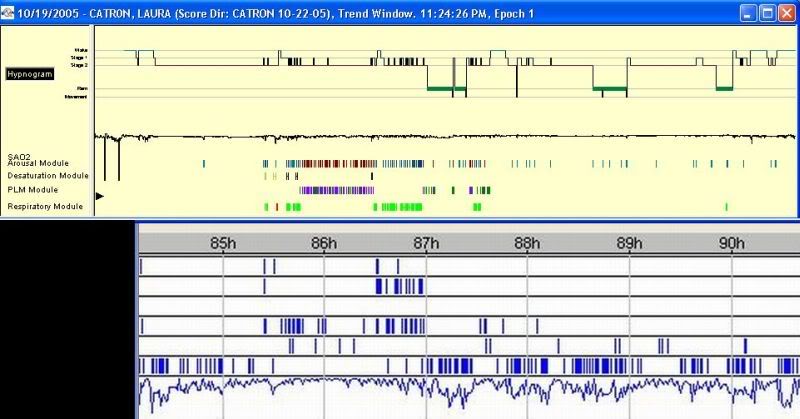
Task: Maximize the Trend Window
Action: [767, 13]
